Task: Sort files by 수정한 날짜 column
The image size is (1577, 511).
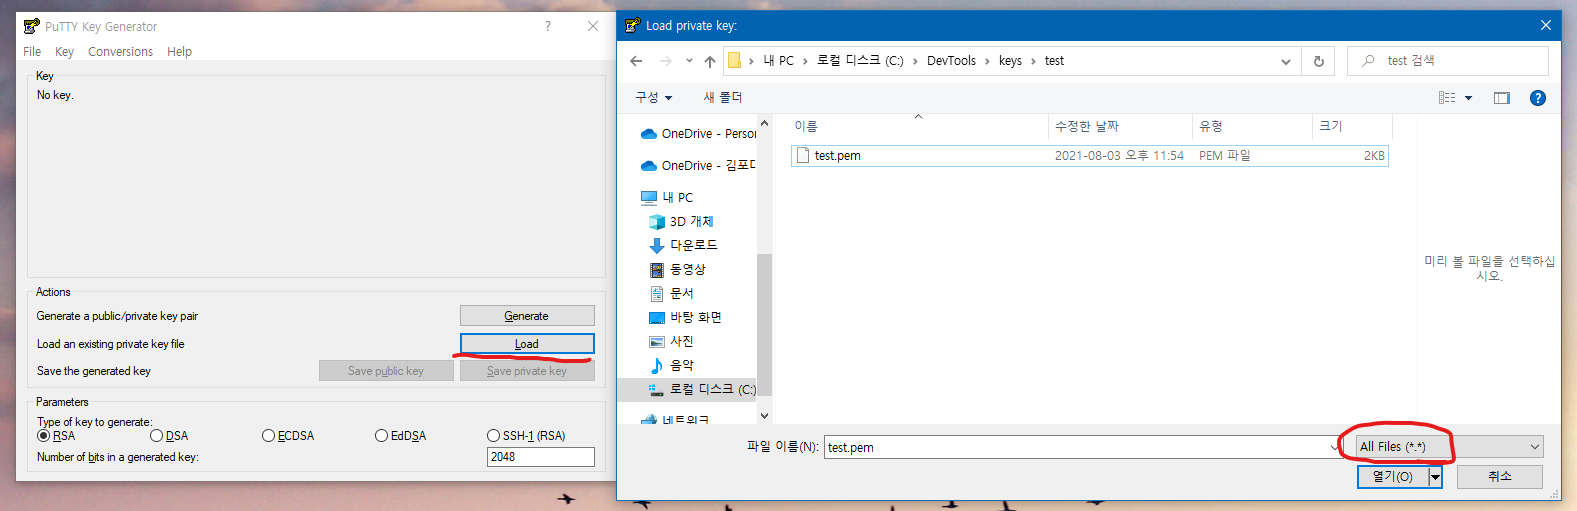Action: pos(1121,126)
